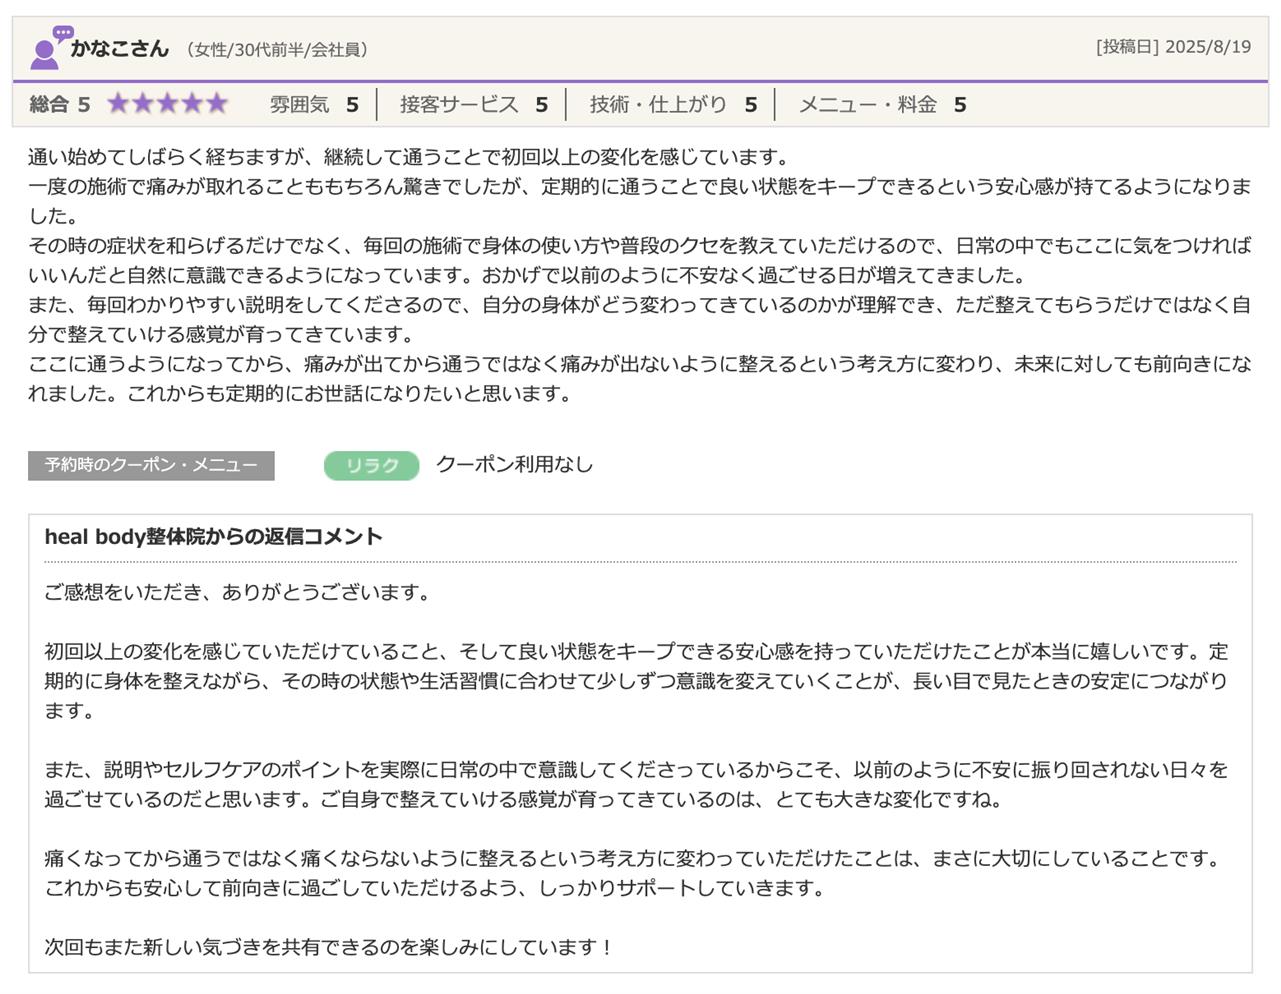The image size is (1281, 994).
Task: Click the first purple rating star
Action: [x=119, y=104]
